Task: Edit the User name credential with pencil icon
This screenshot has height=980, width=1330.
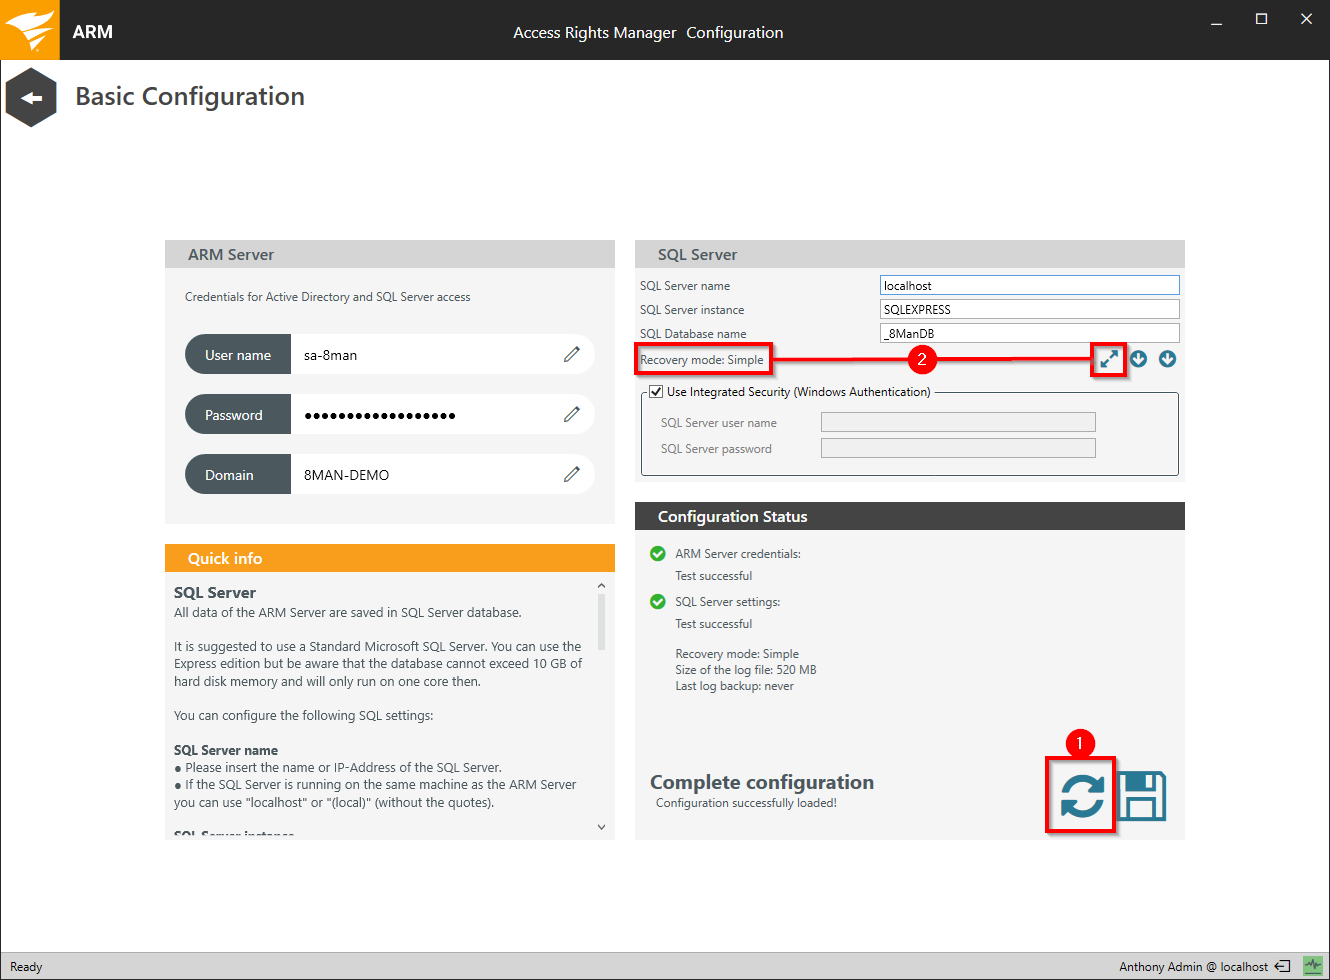Action: pos(572,354)
